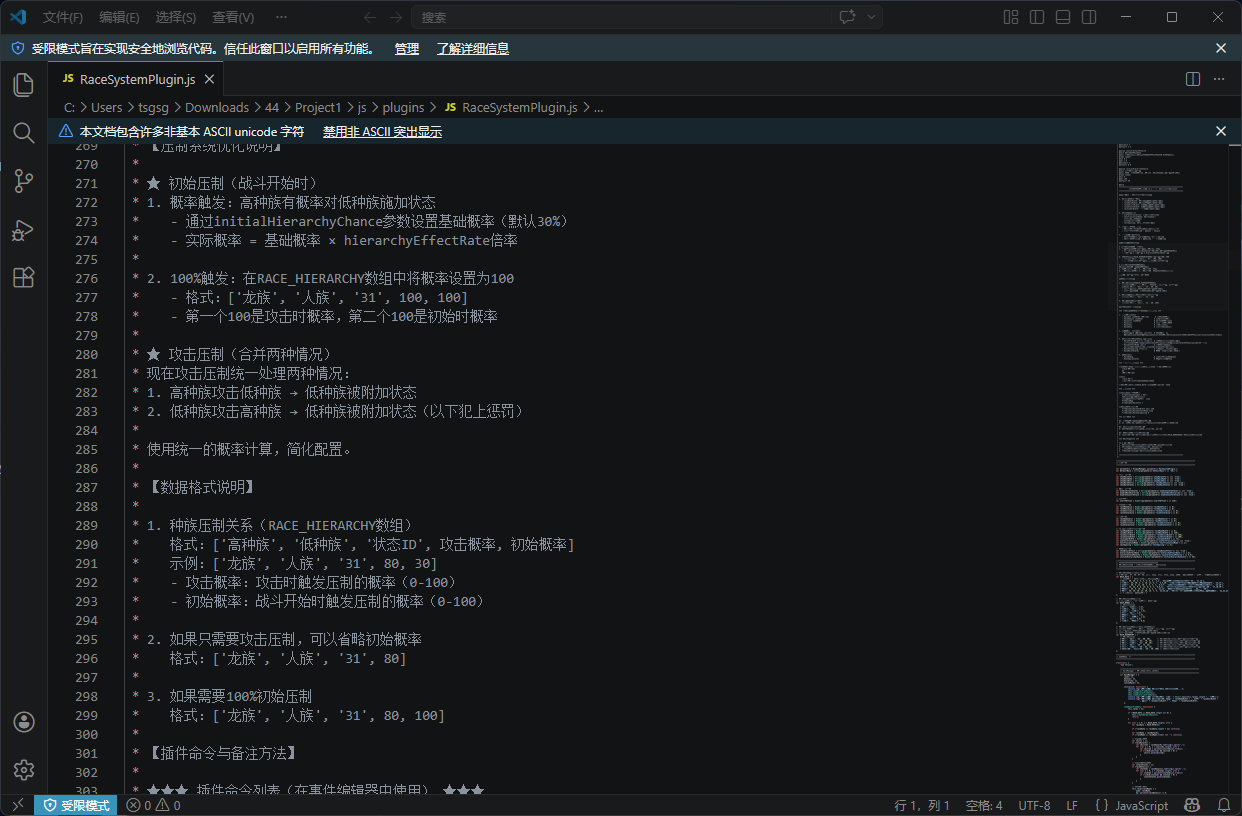Open the Extensions view

pos(23,278)
